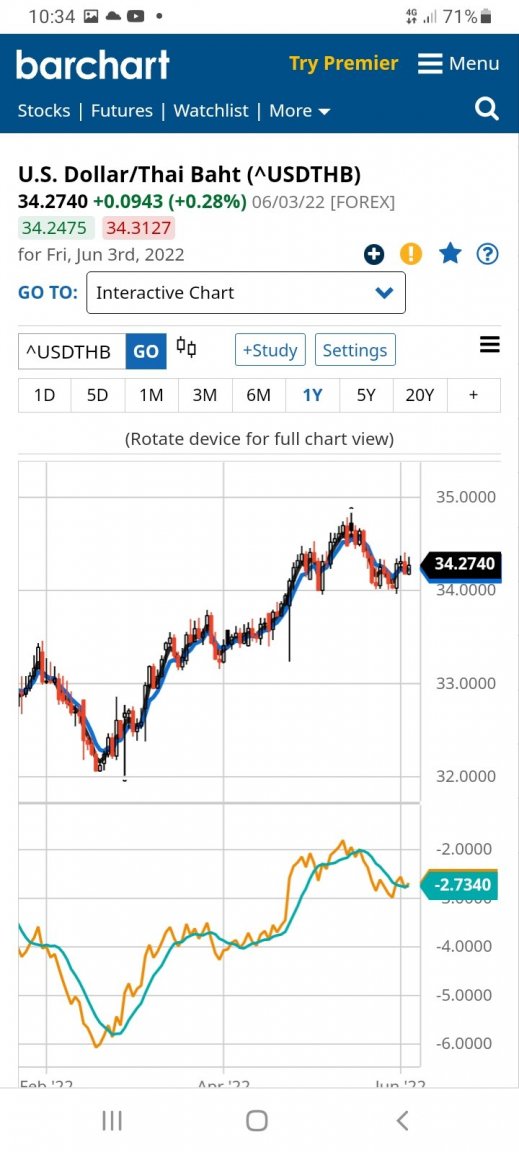Tap the Android back navigation icon
519x1152 pixels.
point(402,1120)
